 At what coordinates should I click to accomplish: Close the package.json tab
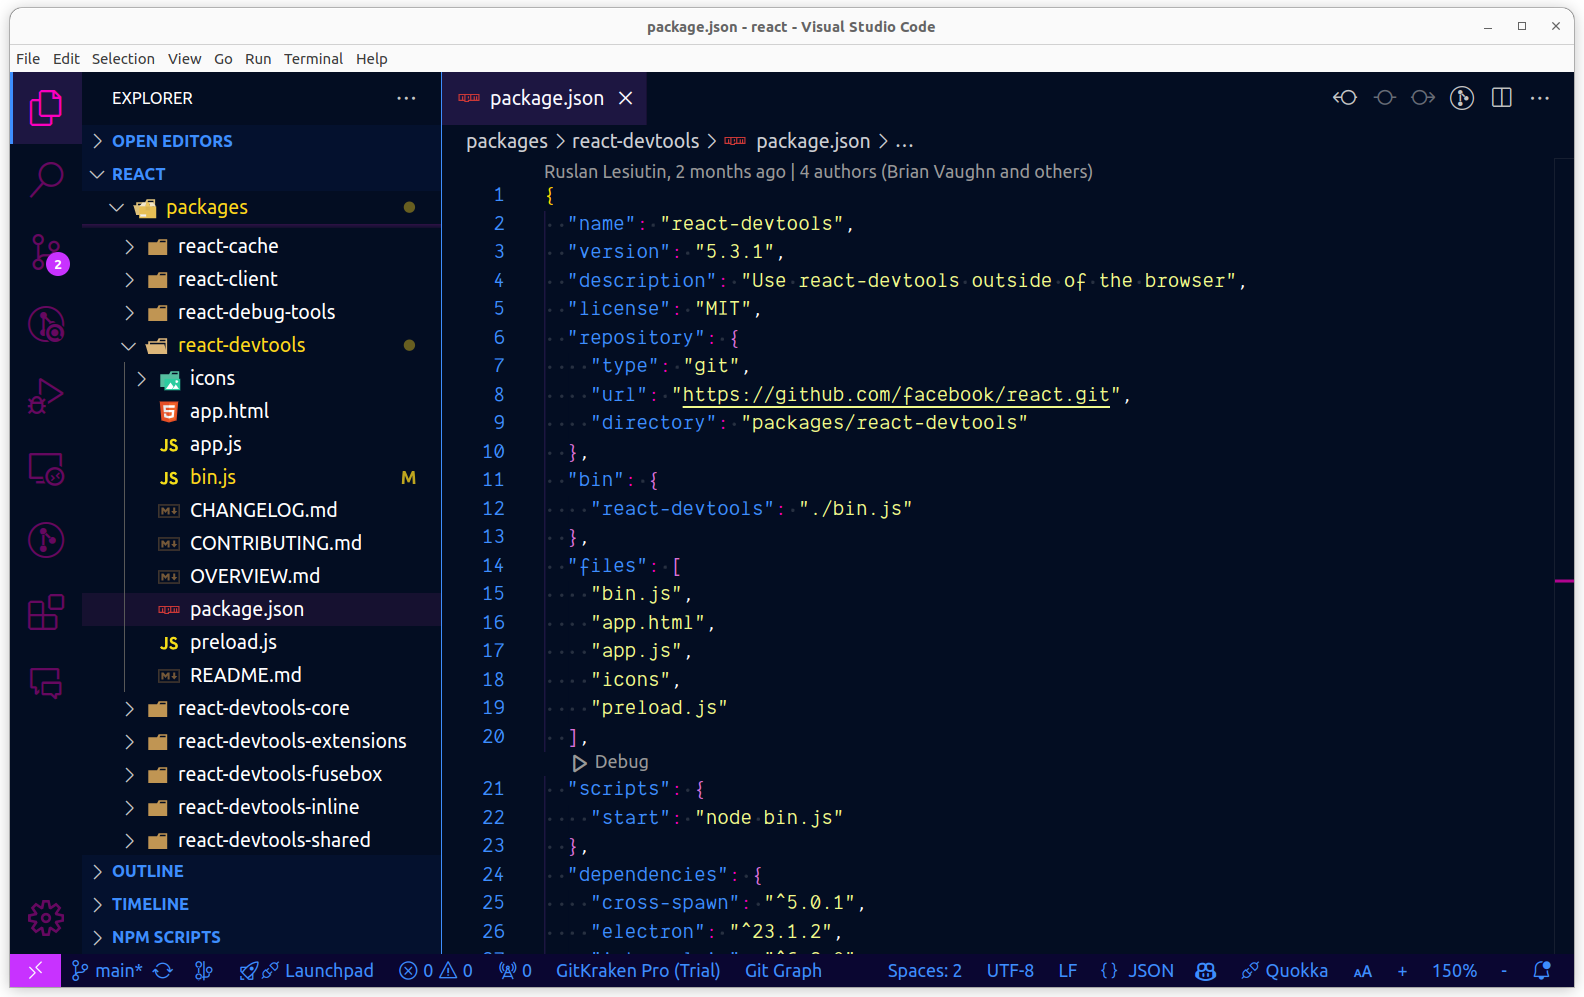[626, 98]
